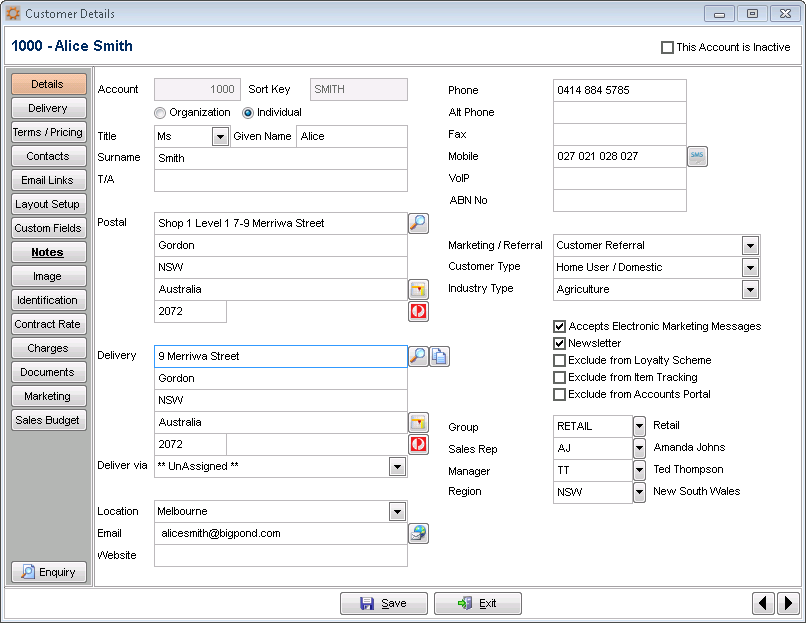This screenshot has width=806, height=623.
Task: Open the postal address lookup magnifier
Action: point(418,222)
